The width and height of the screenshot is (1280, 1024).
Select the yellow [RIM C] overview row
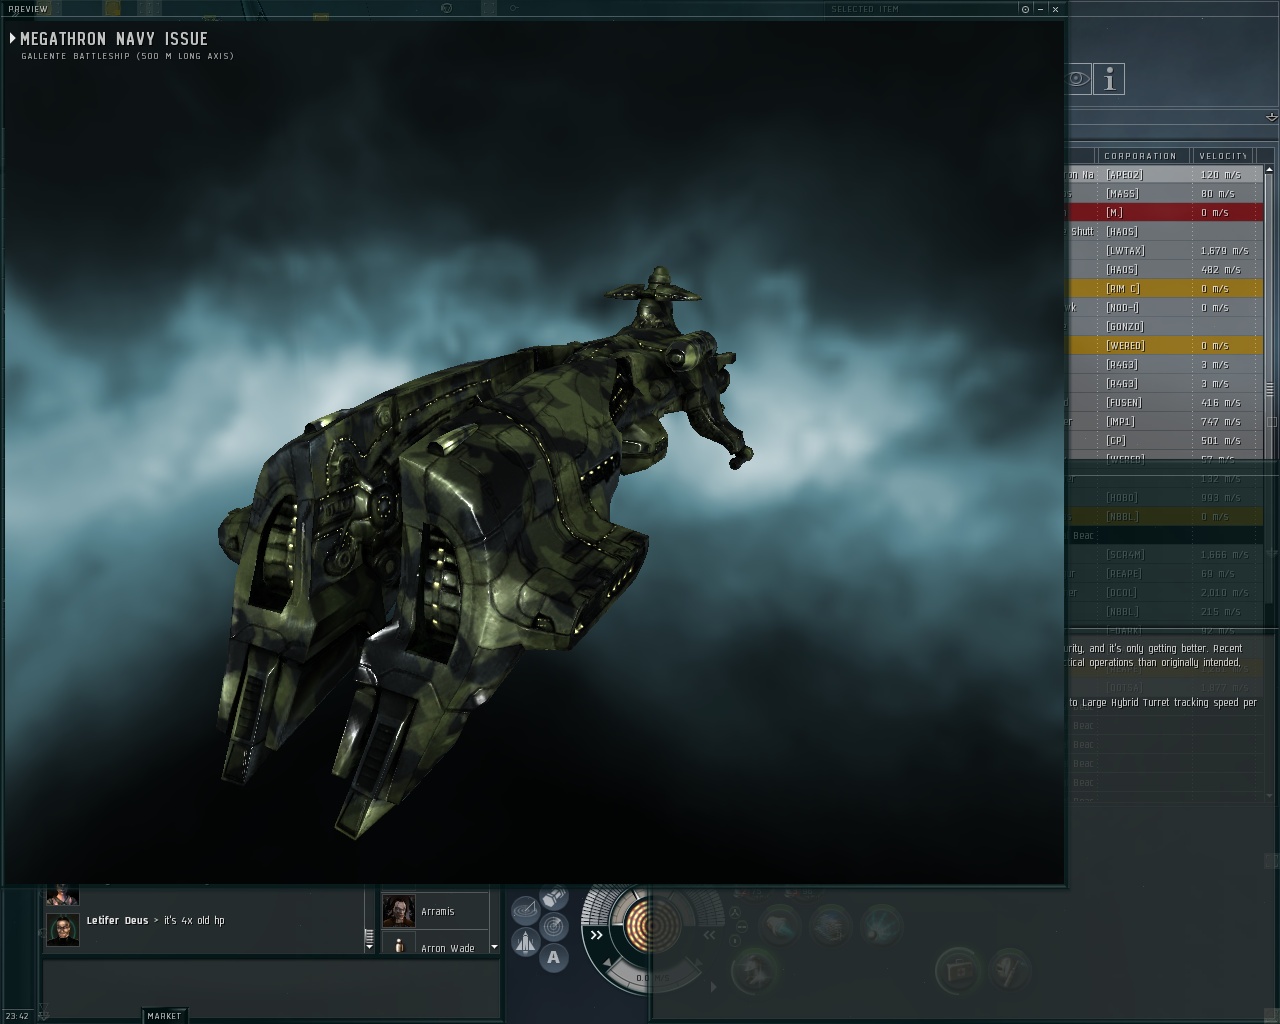pos(1165,289)
